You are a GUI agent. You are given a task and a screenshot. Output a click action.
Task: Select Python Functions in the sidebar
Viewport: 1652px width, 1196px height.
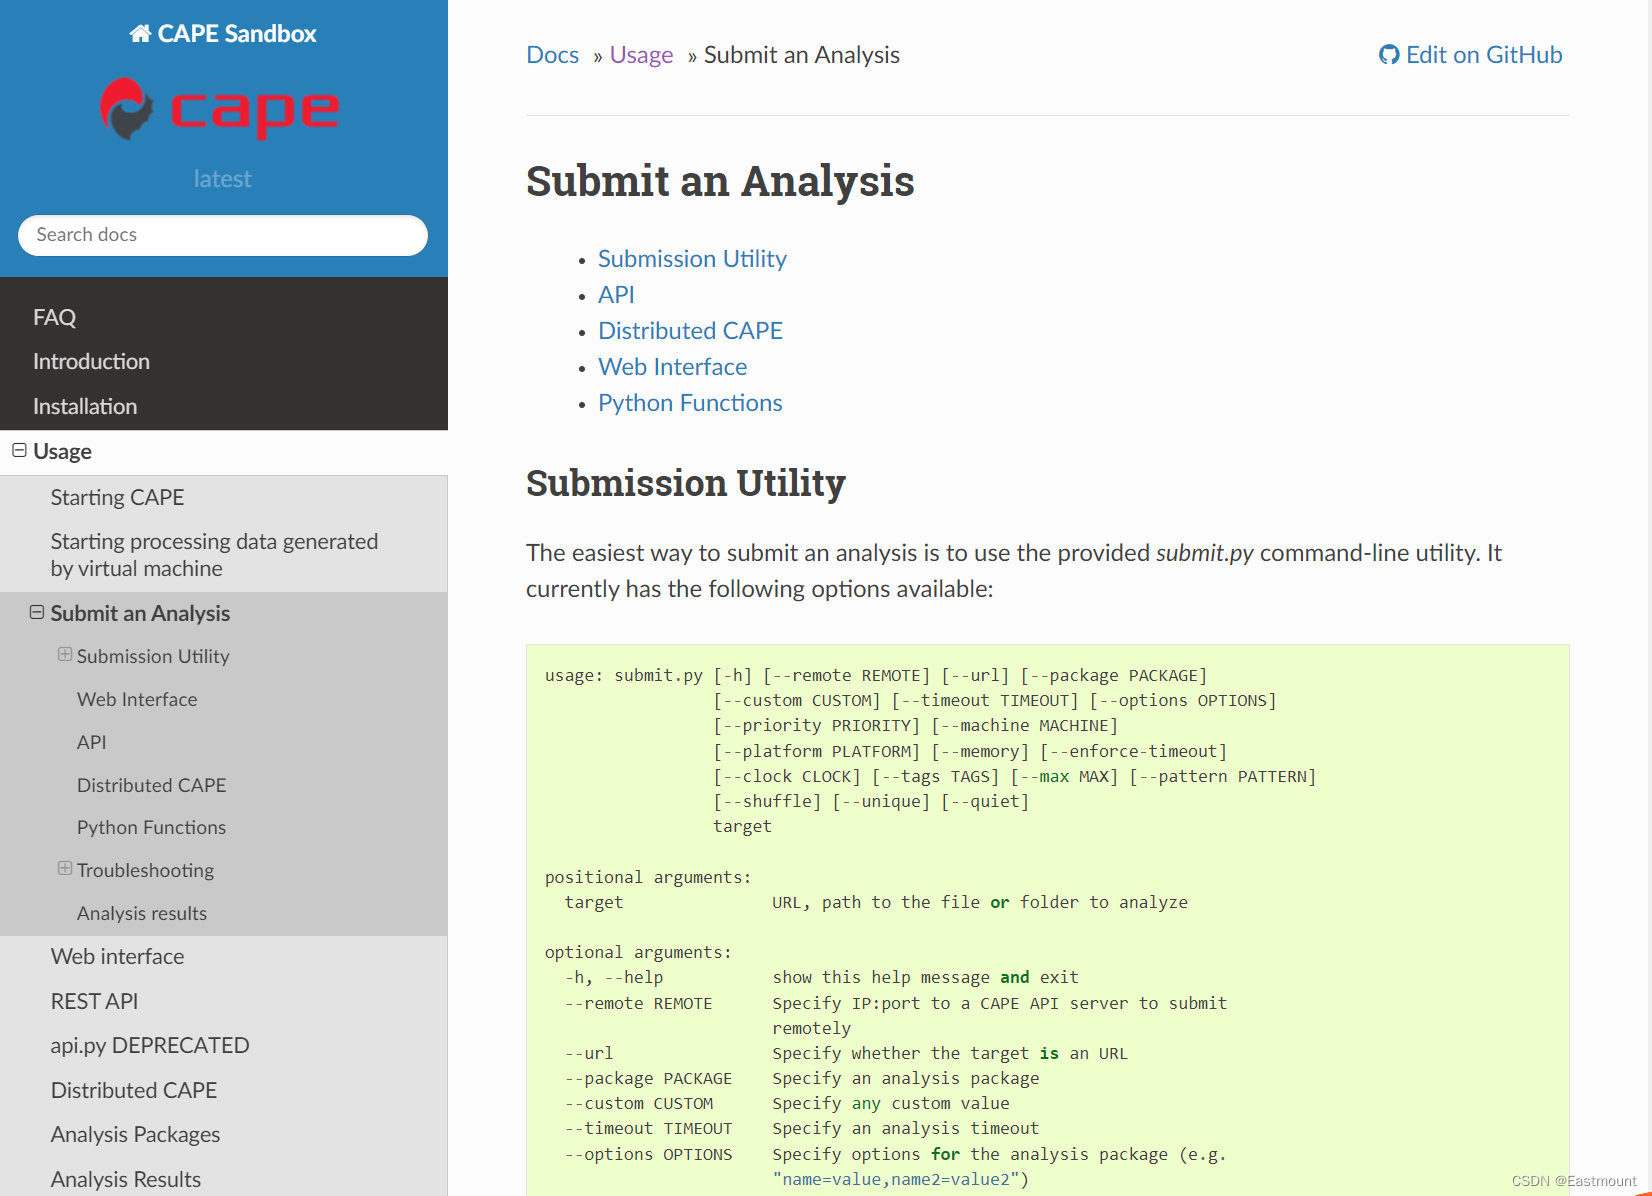click(151, 827)
